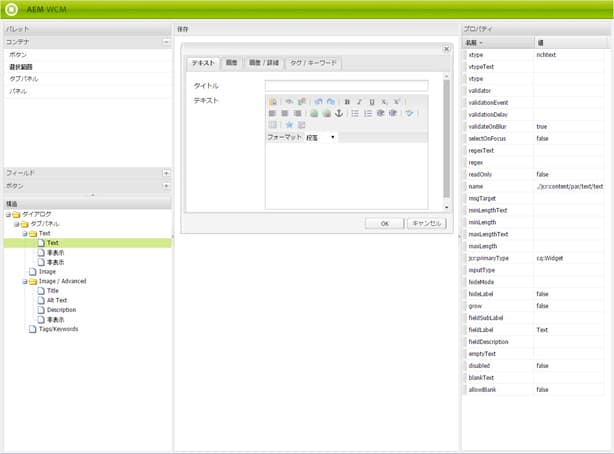Image resolution: width=614 pixels, height=454 pixels.
Task: Collapse the コンテナ palette section
Action: (166, 42)
